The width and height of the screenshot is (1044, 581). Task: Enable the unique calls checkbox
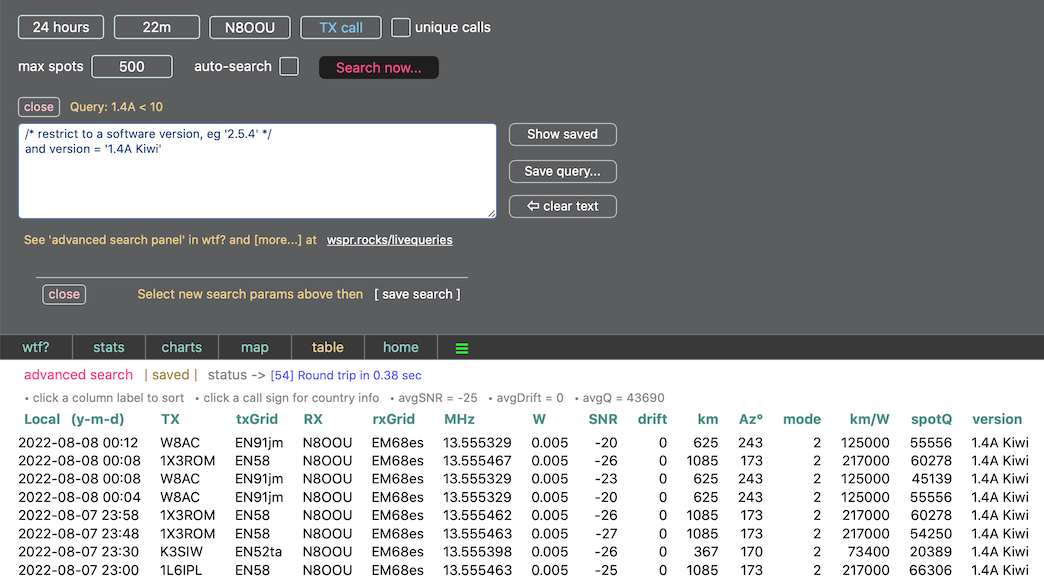click(401, 27)
